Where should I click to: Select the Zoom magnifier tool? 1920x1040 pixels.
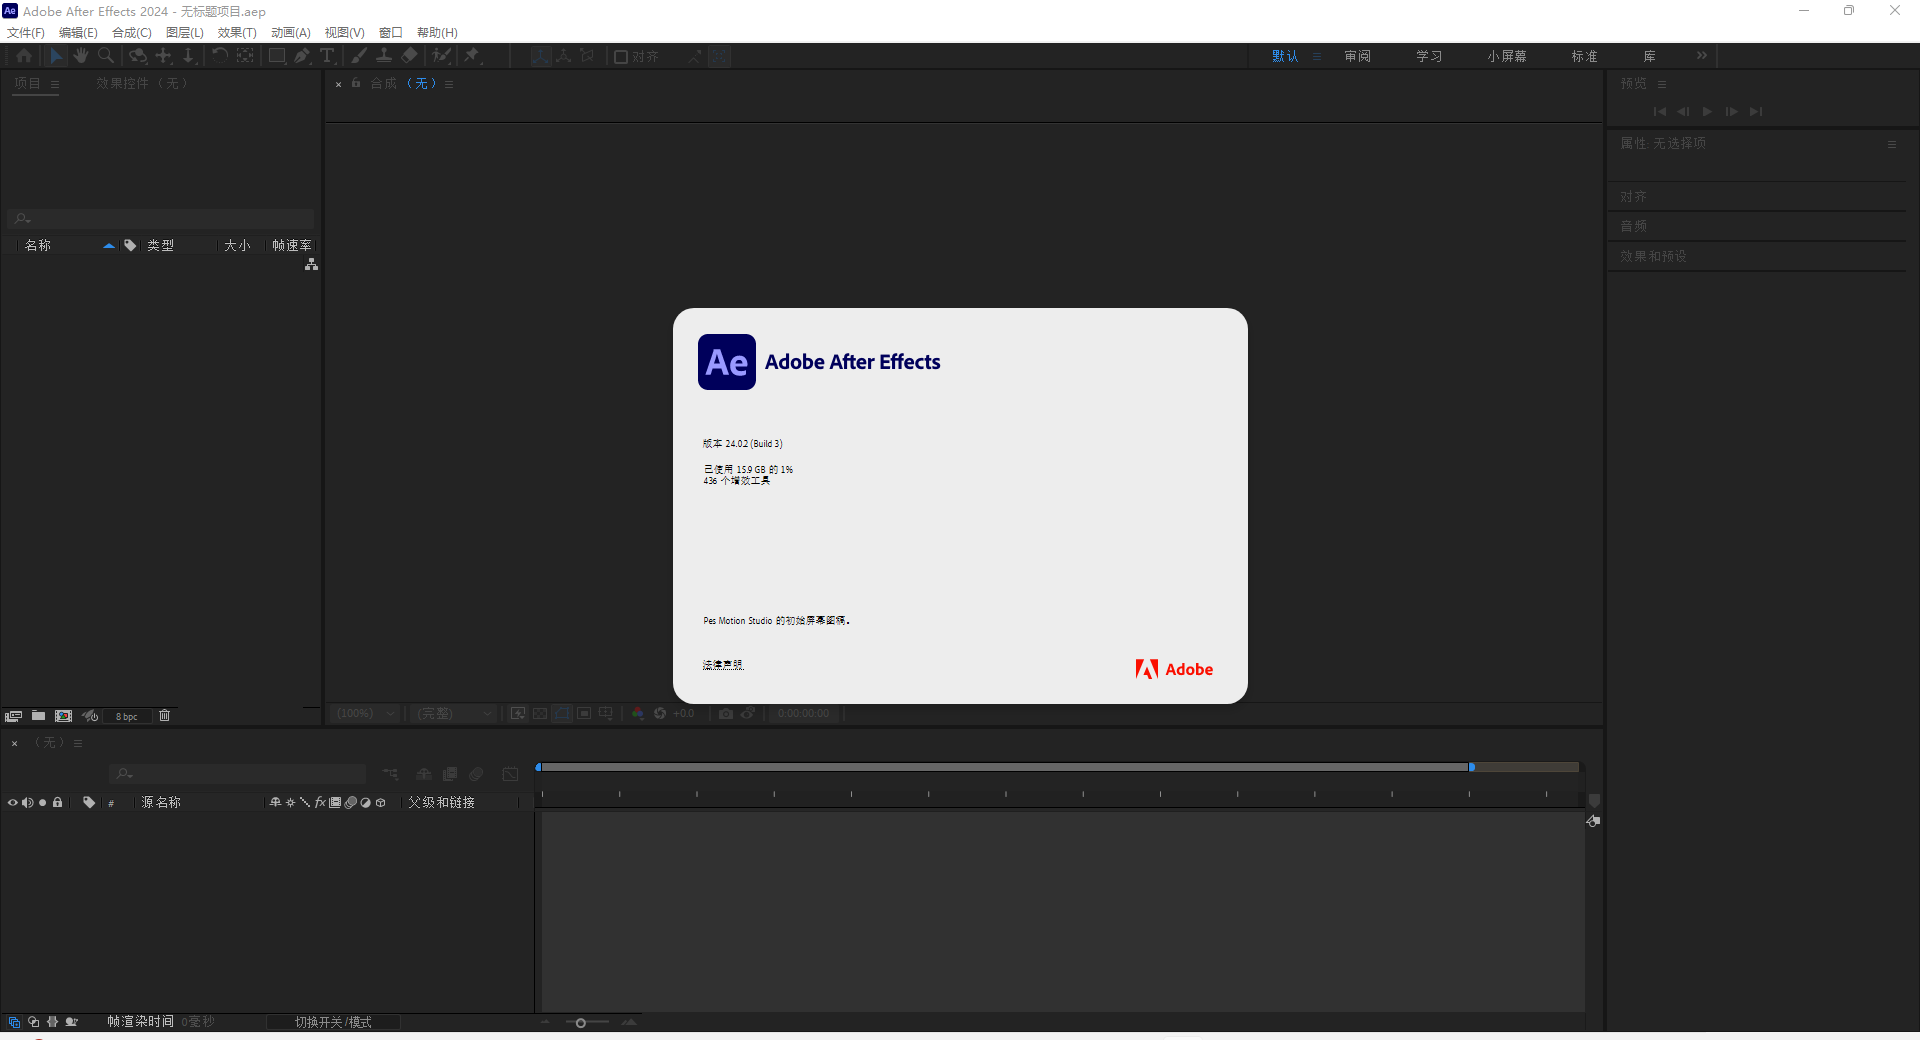106,56
